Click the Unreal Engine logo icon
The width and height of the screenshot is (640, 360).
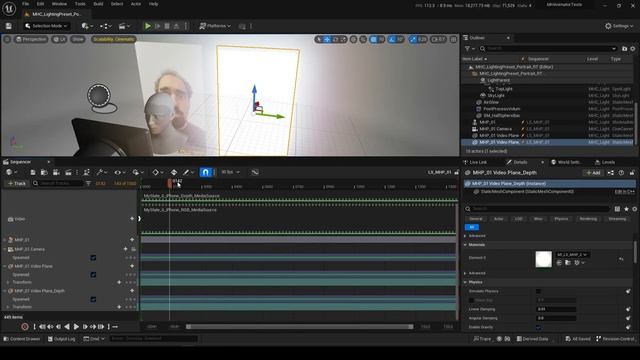pos(9,9)
